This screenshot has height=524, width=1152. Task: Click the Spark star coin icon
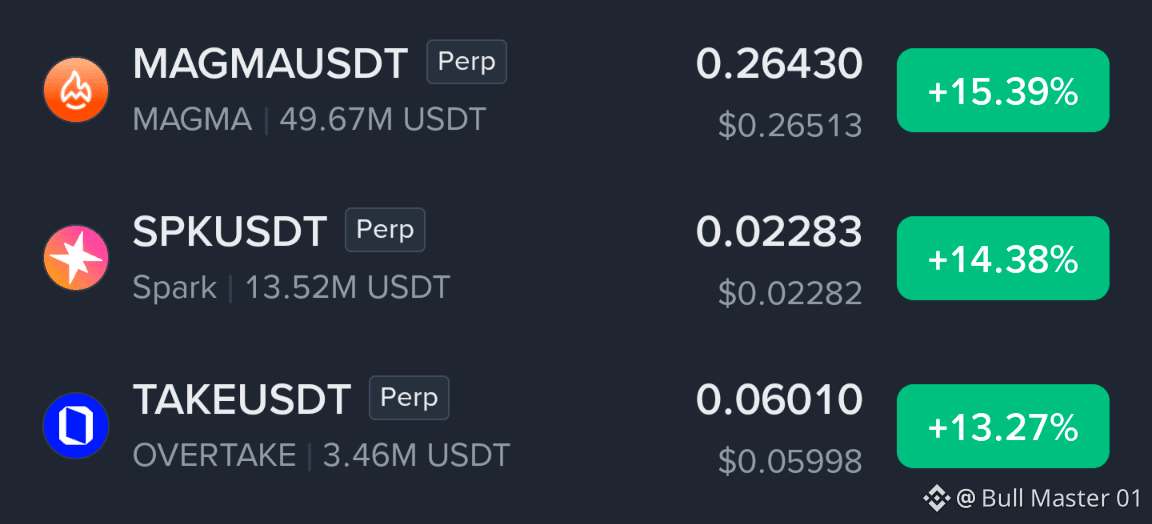point(76,258)
